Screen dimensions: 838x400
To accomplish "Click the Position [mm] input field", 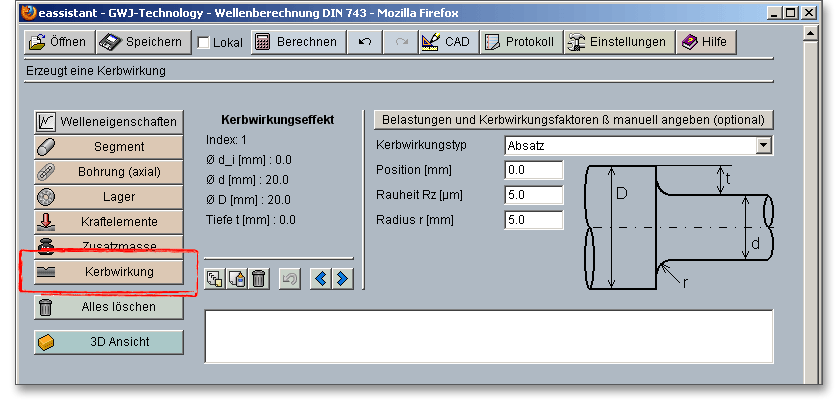I will 535,170.
